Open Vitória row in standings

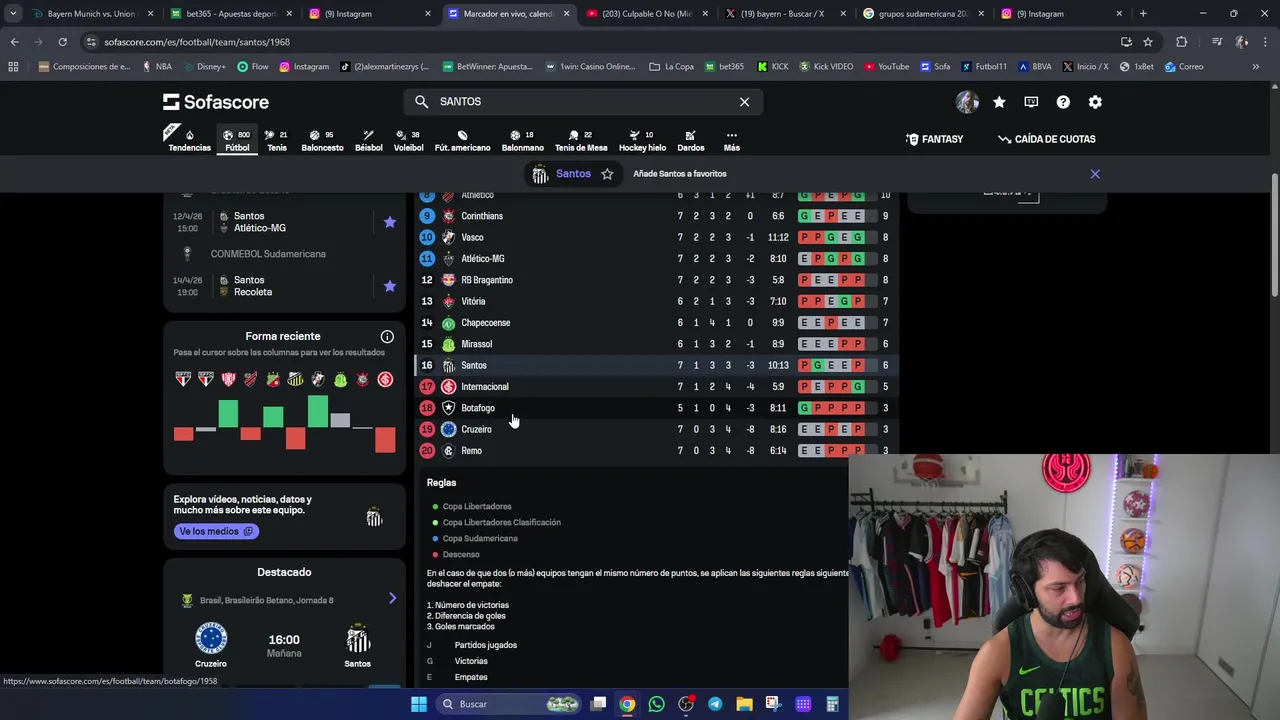655,301
